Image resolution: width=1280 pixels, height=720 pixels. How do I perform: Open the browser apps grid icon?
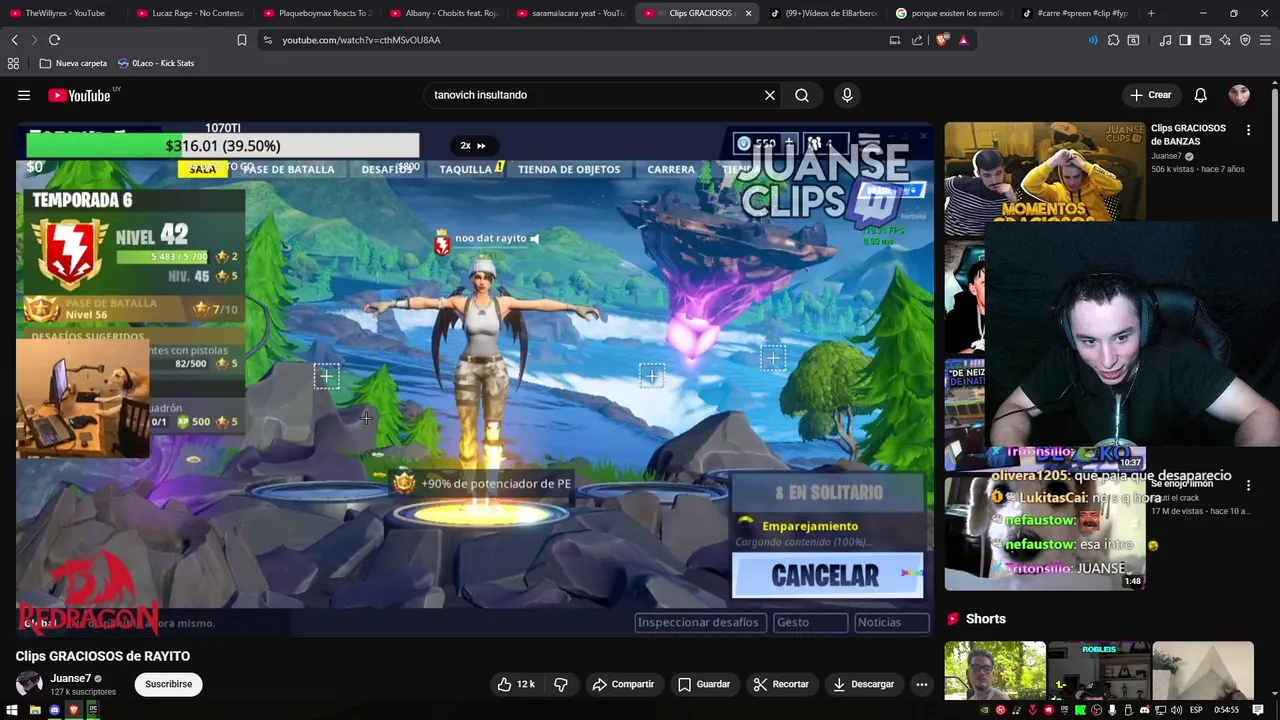13,63
